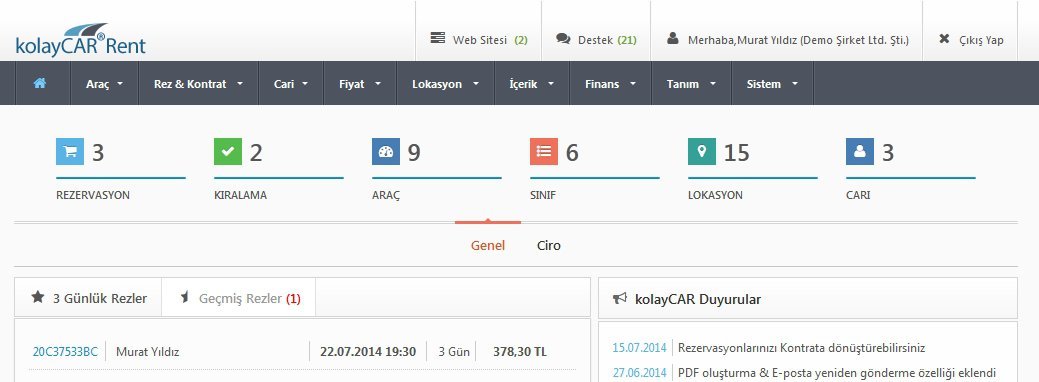The height and width of the screenshot is (382, 1039).
Task: Click the KIRALAMA stat label
Action: (241, 196)
